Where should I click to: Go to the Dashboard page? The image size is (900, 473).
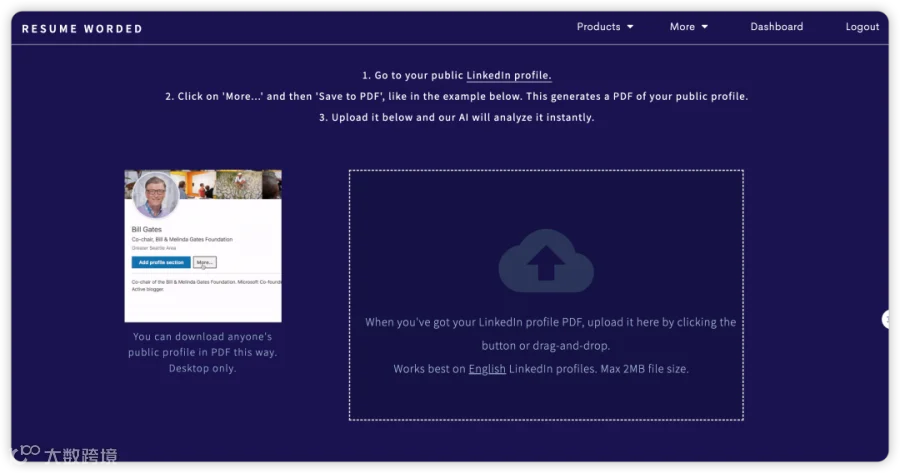click(x=776, y=26)
